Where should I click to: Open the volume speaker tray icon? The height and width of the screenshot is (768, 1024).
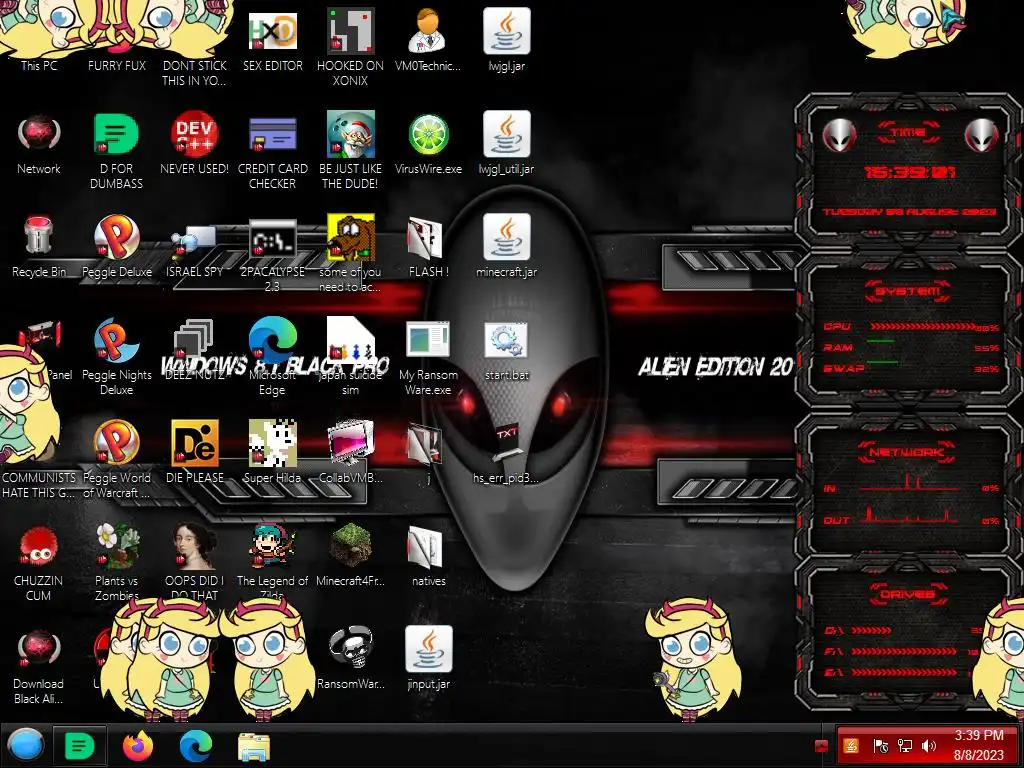[929, 746]
